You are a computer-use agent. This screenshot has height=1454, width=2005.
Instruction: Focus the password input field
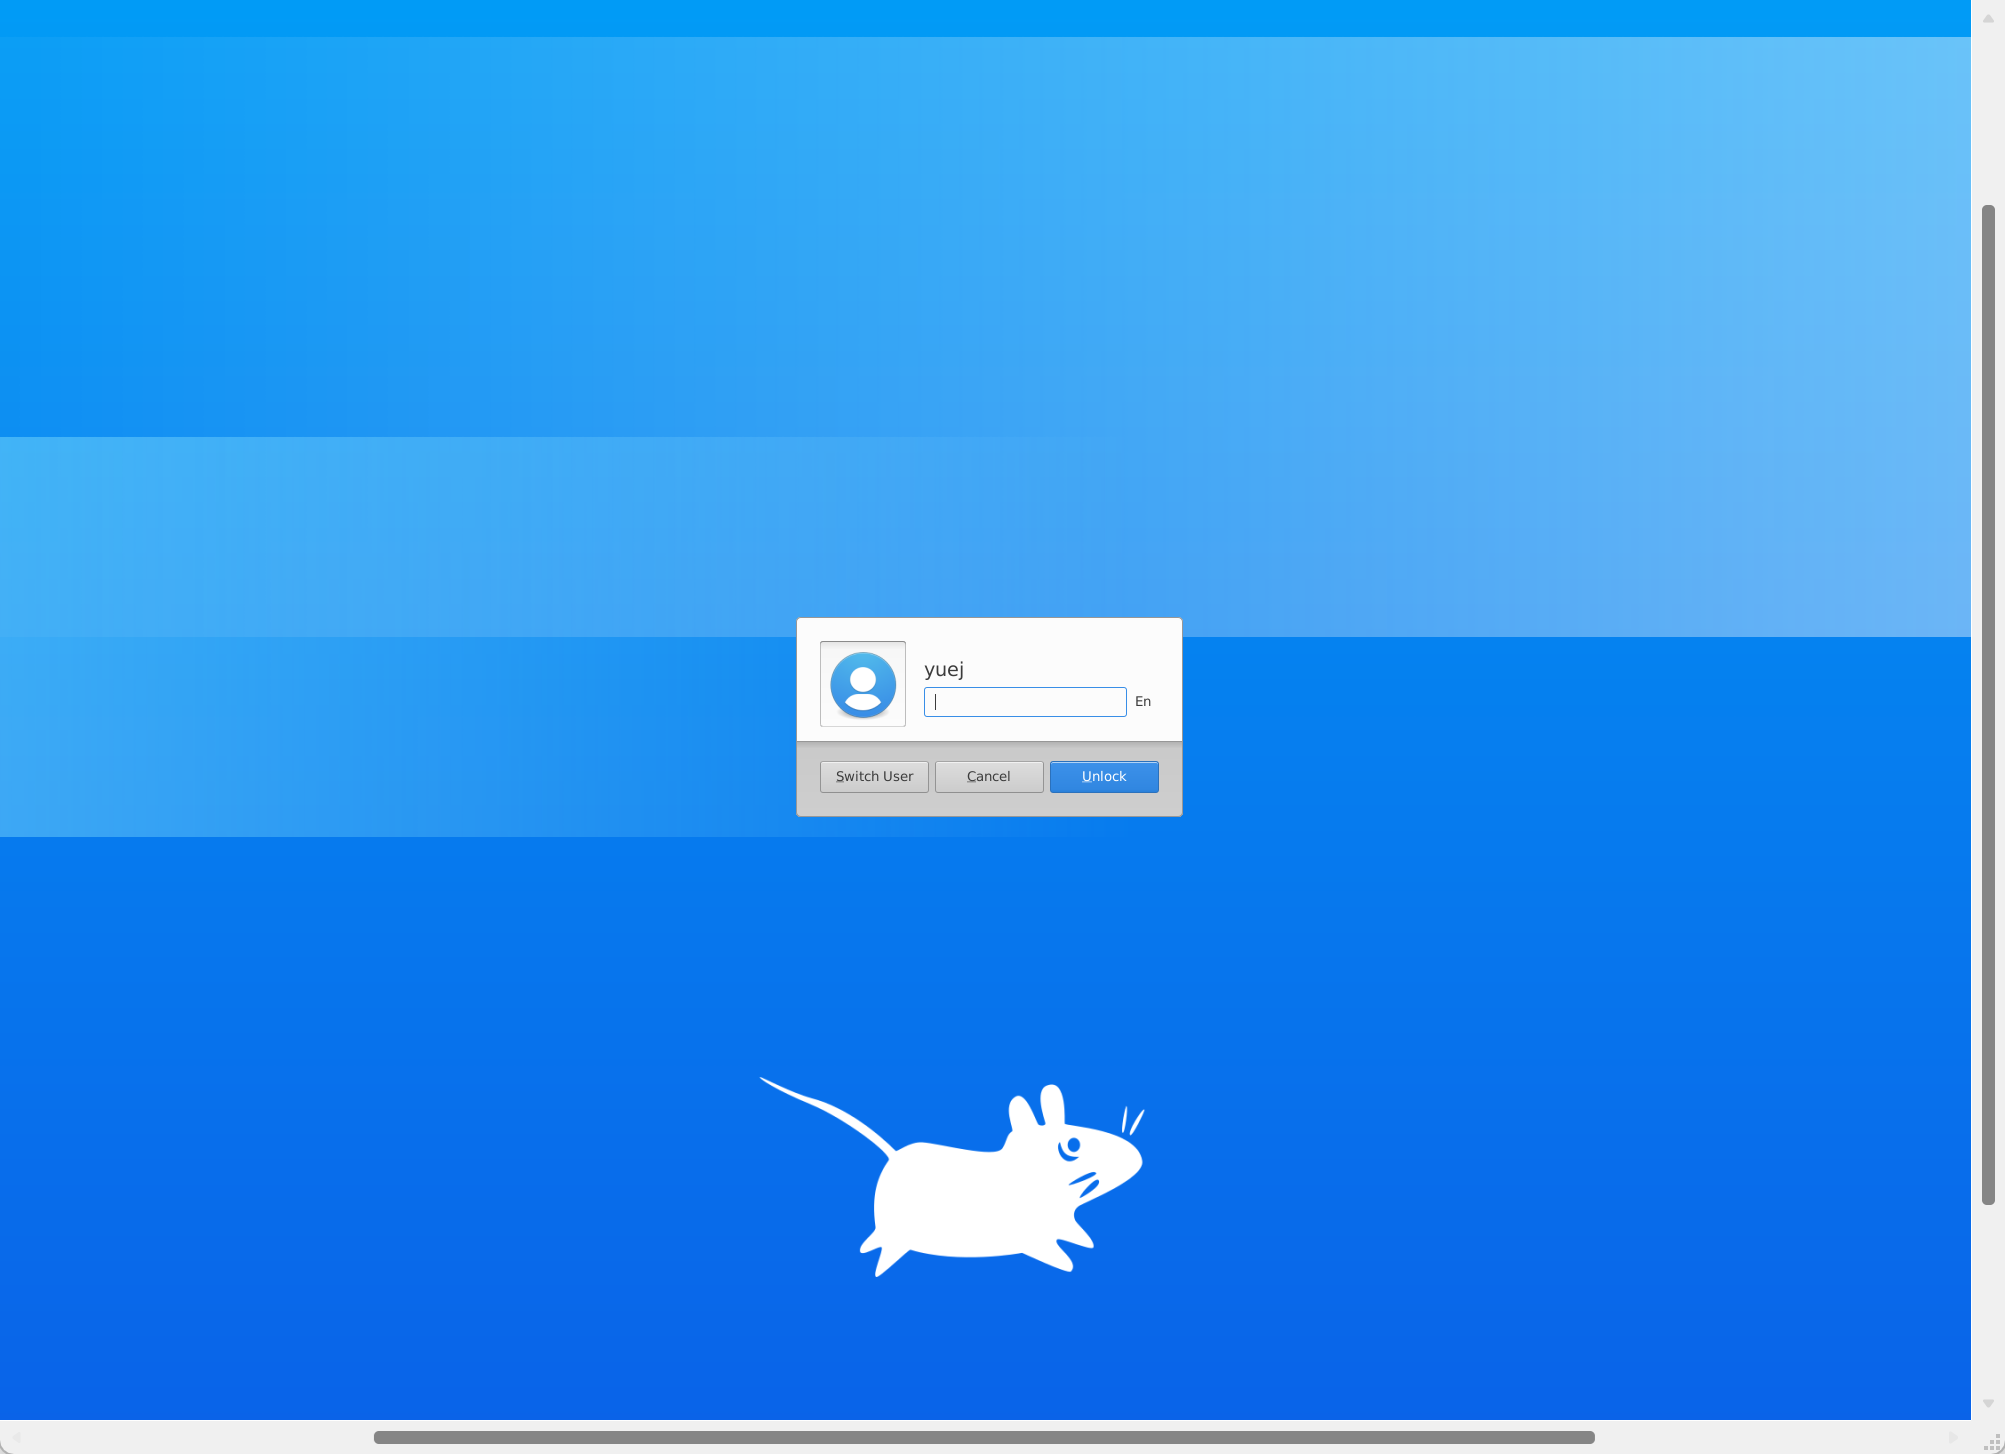(x=1025, y=702)
